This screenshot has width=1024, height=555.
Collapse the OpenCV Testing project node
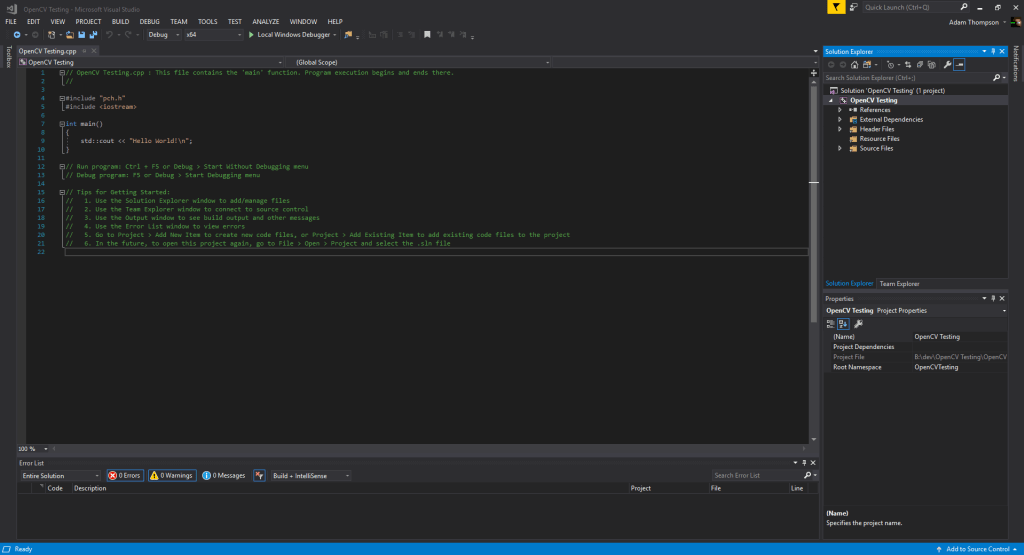pos(831,101)
